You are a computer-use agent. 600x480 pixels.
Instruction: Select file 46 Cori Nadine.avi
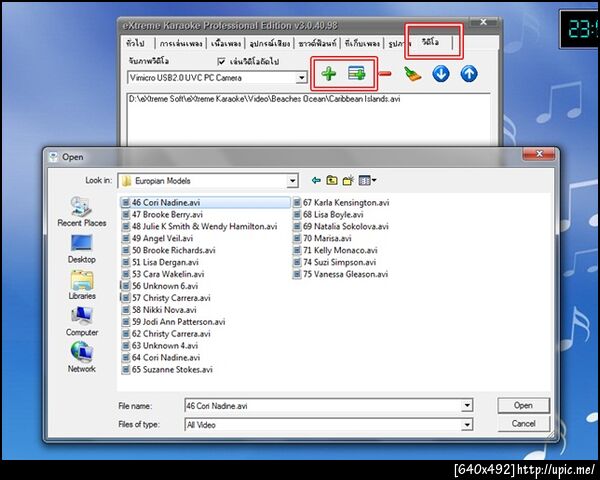[205, 202]
